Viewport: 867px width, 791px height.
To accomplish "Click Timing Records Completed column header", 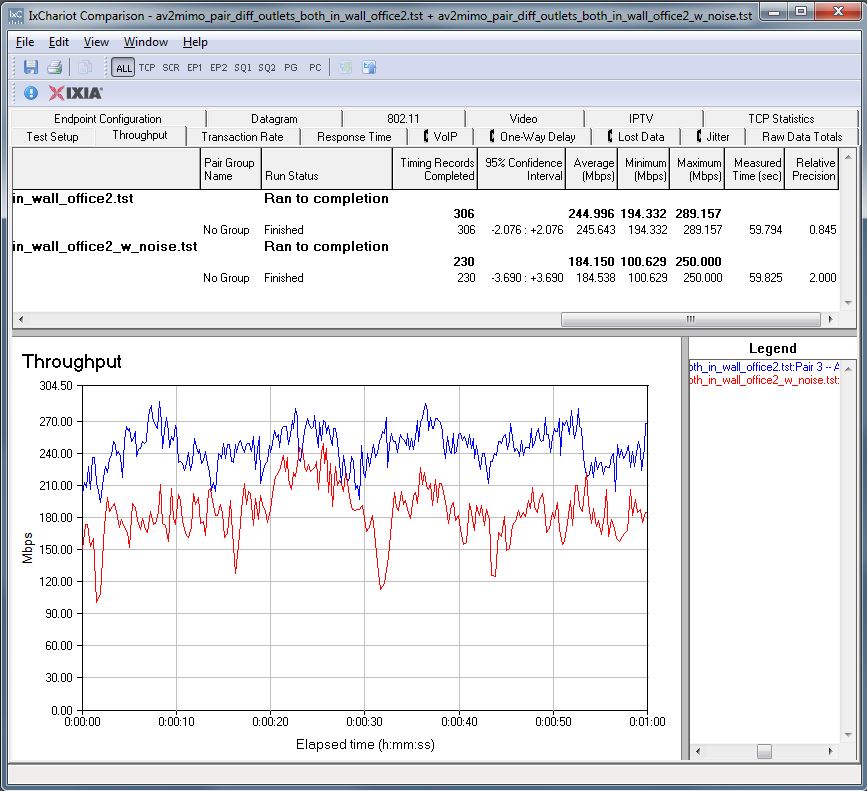I will pyautogui.click(x=435, y=169).
